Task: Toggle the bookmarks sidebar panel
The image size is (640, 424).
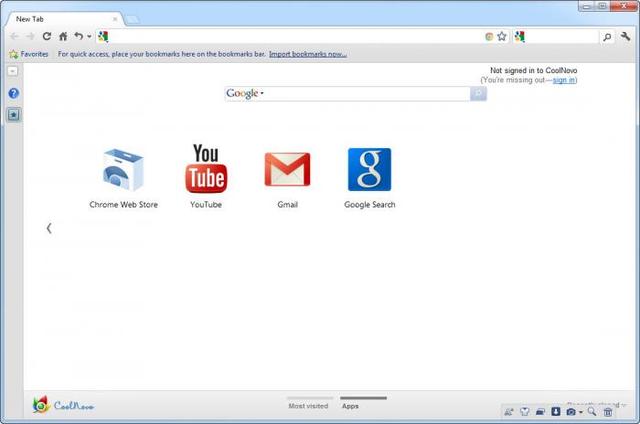Action: tap(13, 115)
